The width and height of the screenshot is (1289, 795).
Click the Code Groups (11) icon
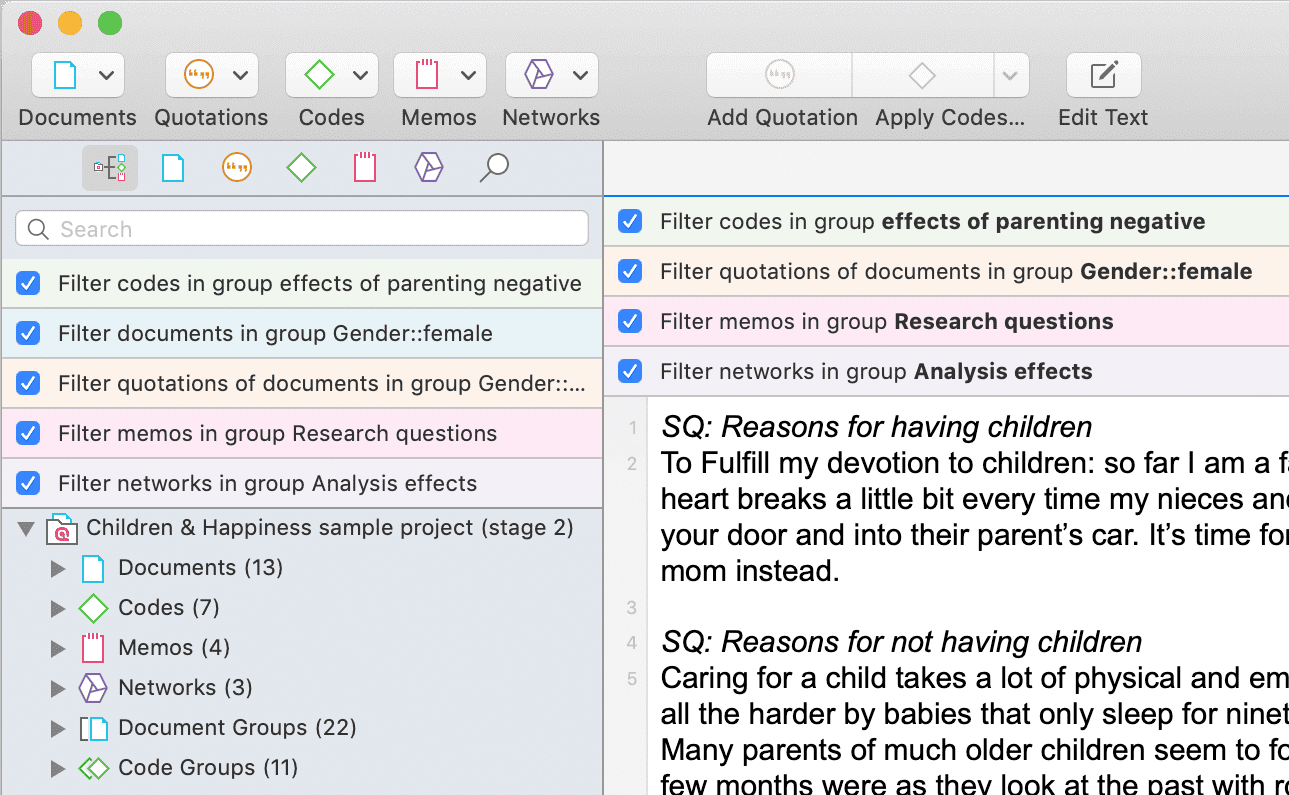pyautogui.click(x=93, y=768)
